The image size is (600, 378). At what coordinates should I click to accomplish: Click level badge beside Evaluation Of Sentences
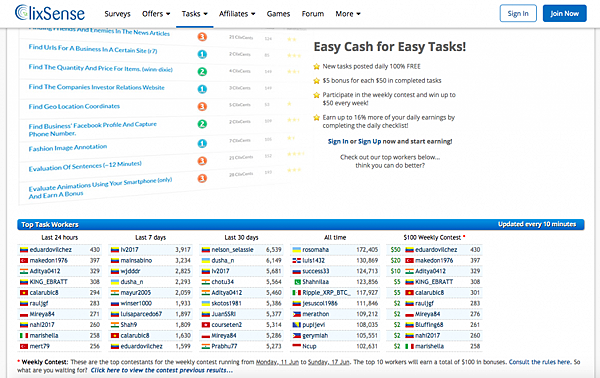[x=202, y=161]
